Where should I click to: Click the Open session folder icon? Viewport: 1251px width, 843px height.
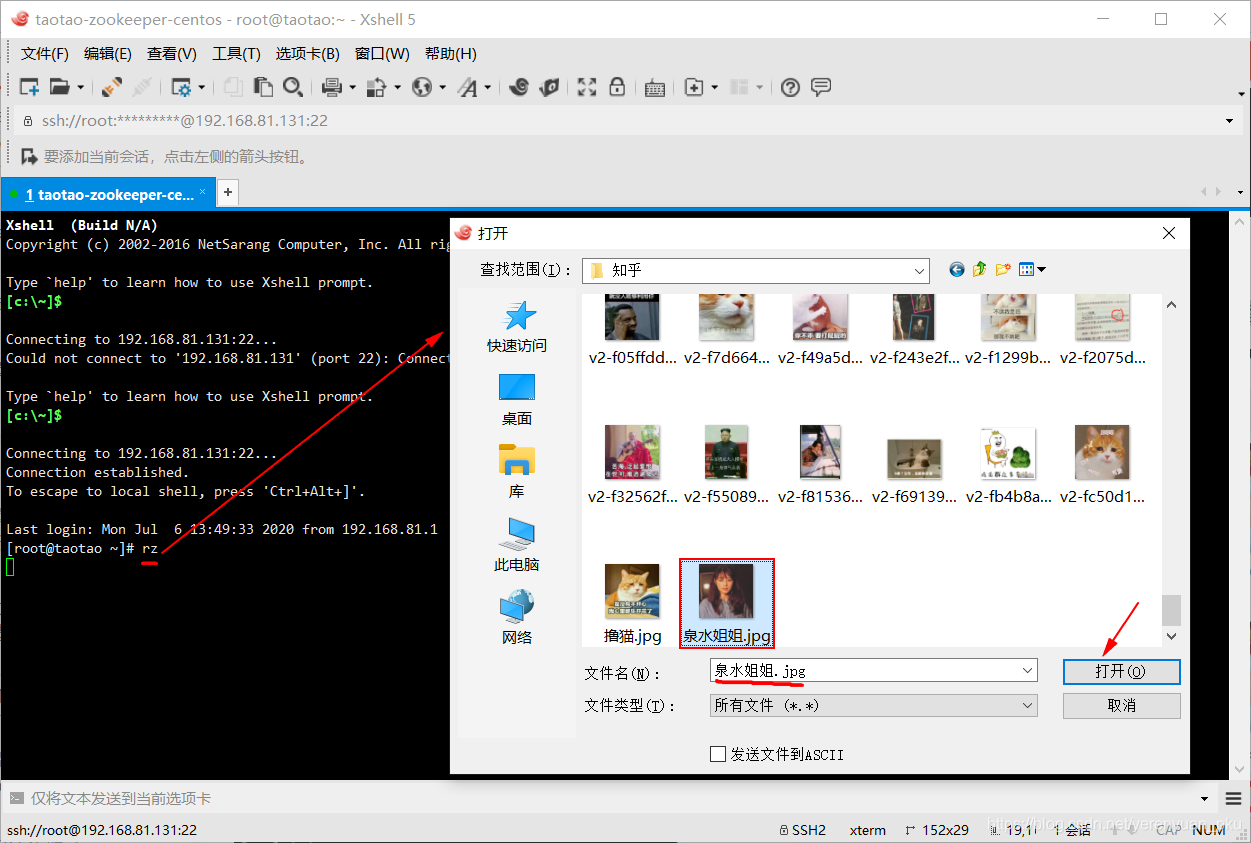pos(60,87)
